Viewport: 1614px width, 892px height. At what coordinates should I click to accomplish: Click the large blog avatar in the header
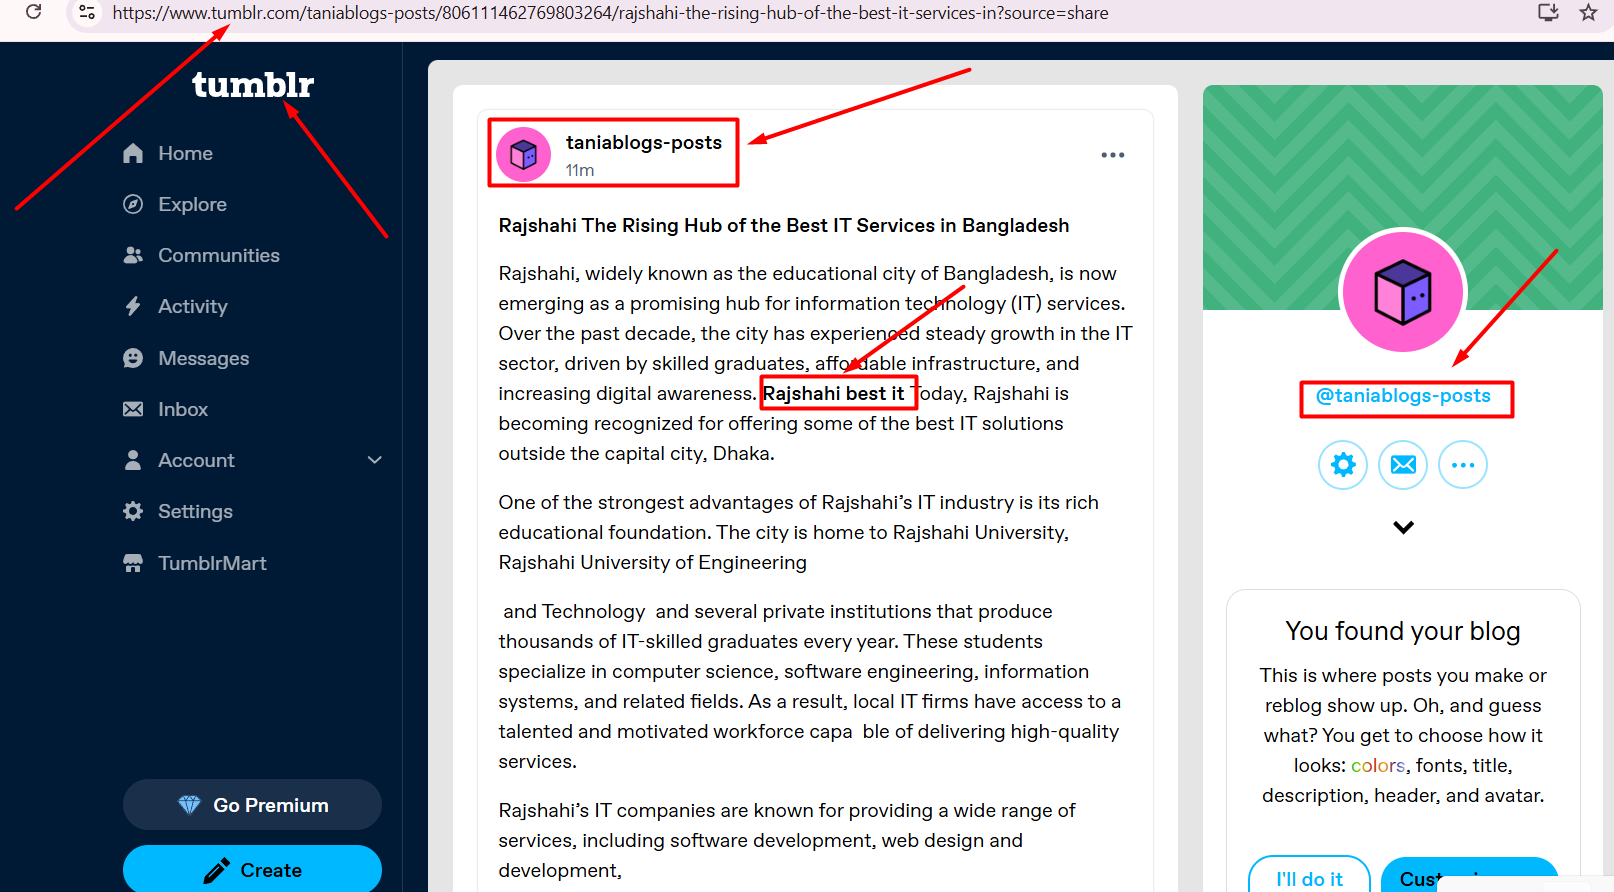coord(1403,291)
